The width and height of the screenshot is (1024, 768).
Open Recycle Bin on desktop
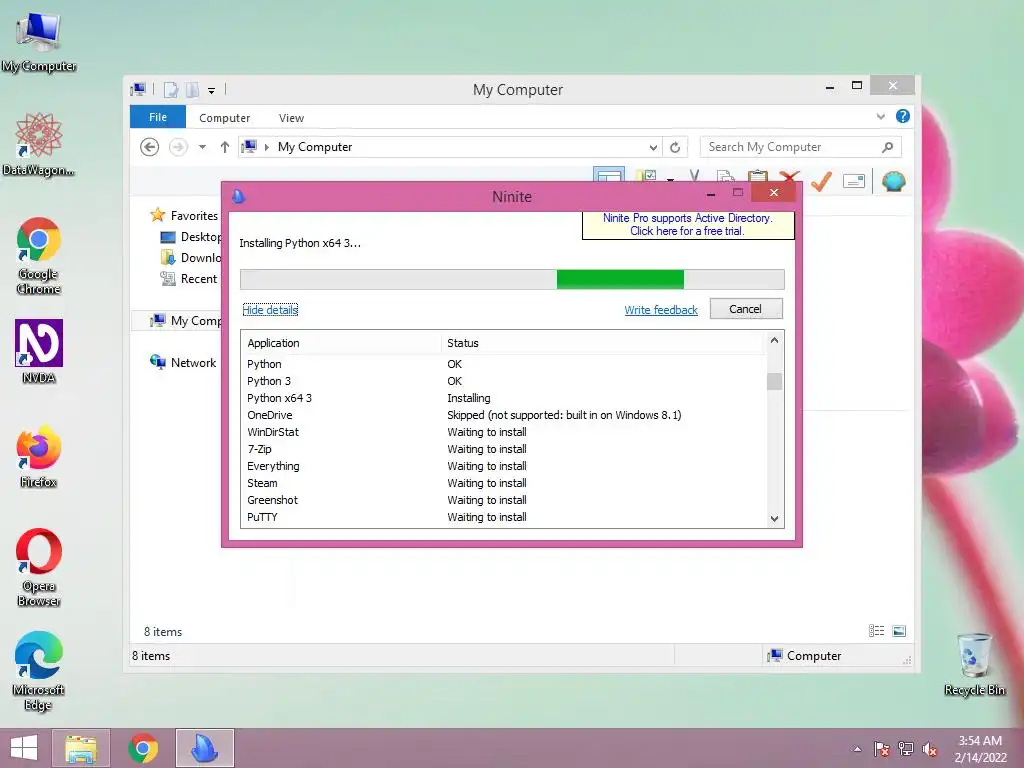point(974,664)
